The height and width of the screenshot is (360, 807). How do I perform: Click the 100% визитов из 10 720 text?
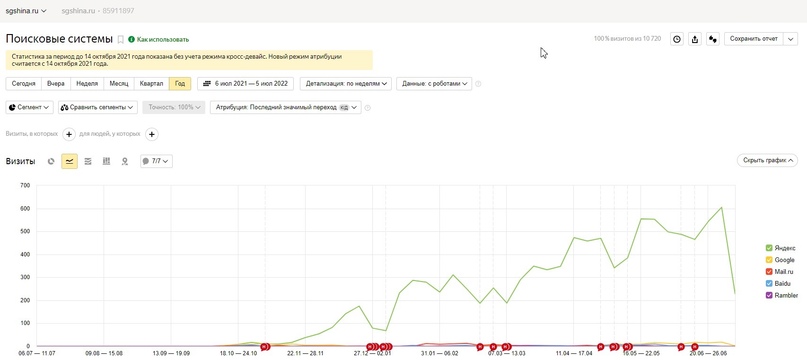[627, 39]
